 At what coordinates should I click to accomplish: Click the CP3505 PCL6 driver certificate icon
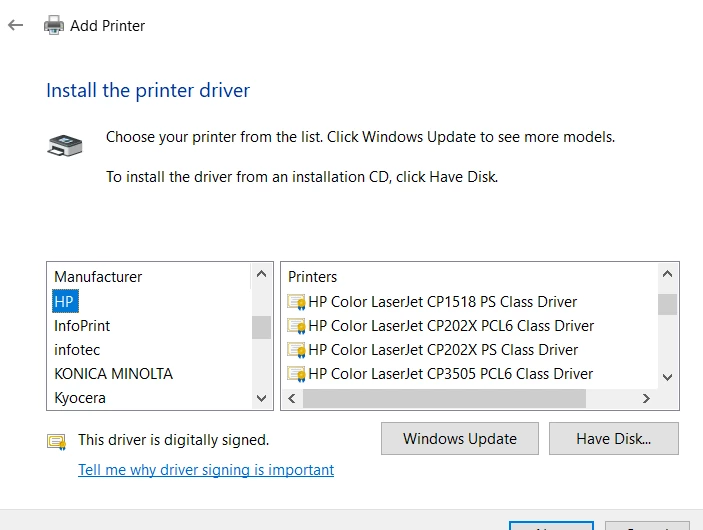pyautogui.click(x=296, y=374)
